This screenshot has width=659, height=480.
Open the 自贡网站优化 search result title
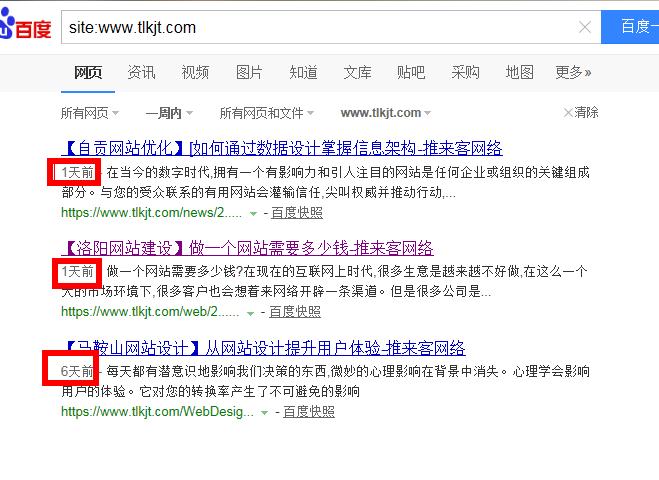(x=281, y=149)
